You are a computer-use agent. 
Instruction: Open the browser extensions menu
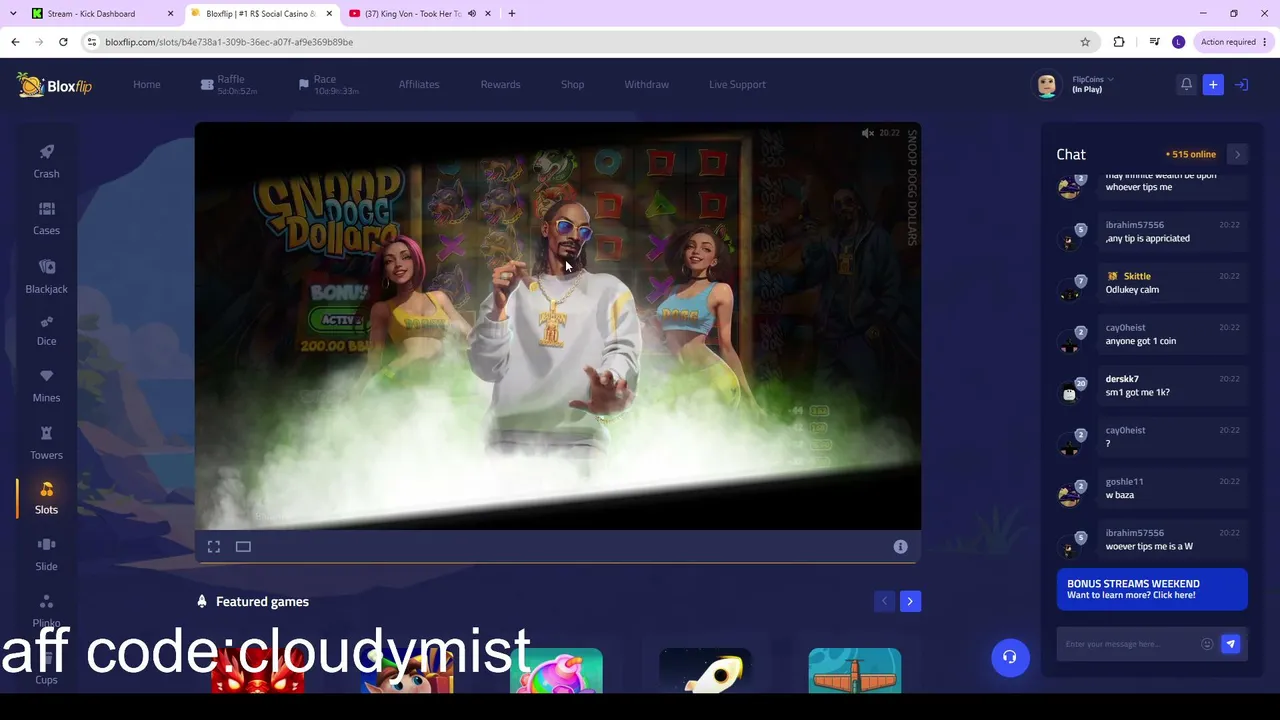pyautogui.click(x=1119, y=42)
